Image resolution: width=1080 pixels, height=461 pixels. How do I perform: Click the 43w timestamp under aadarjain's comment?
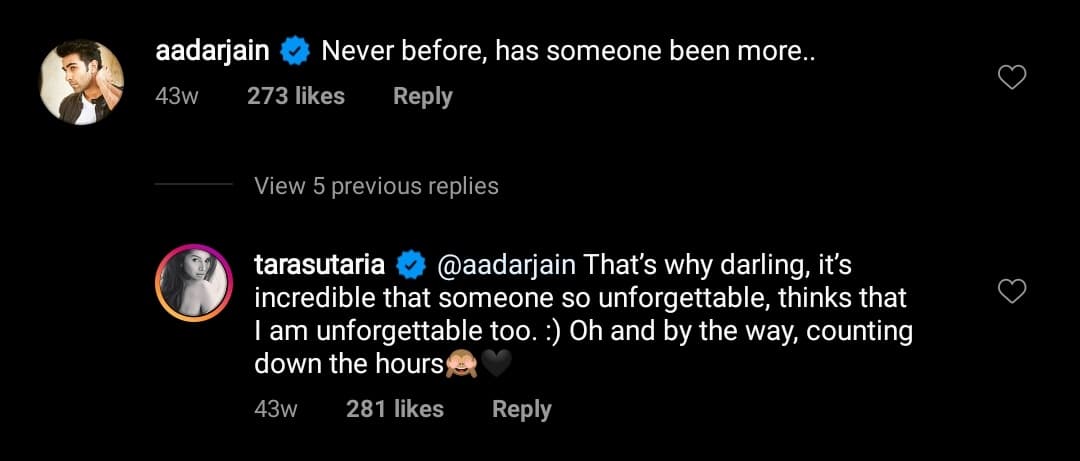pos(177,96)
